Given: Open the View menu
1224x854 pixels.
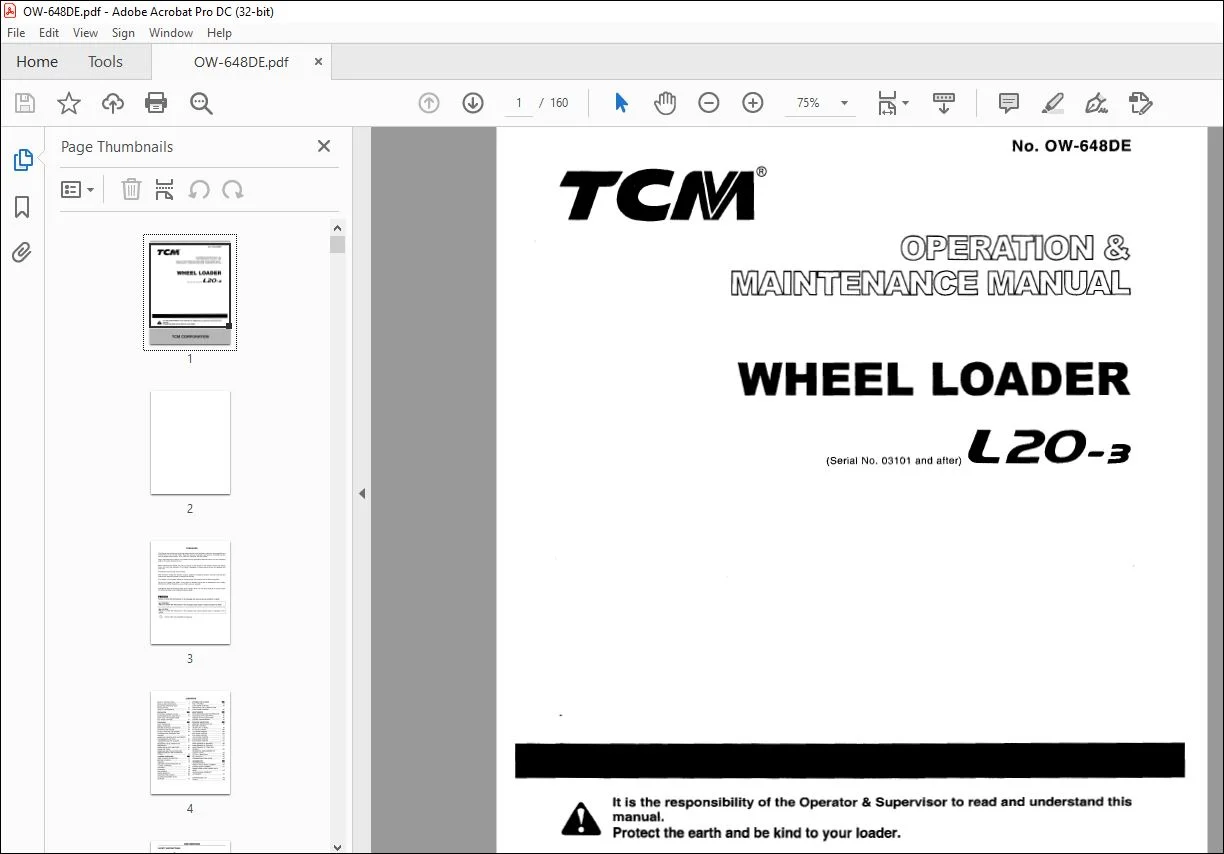Looking at the screenshot, I should [x=86, y=33].
